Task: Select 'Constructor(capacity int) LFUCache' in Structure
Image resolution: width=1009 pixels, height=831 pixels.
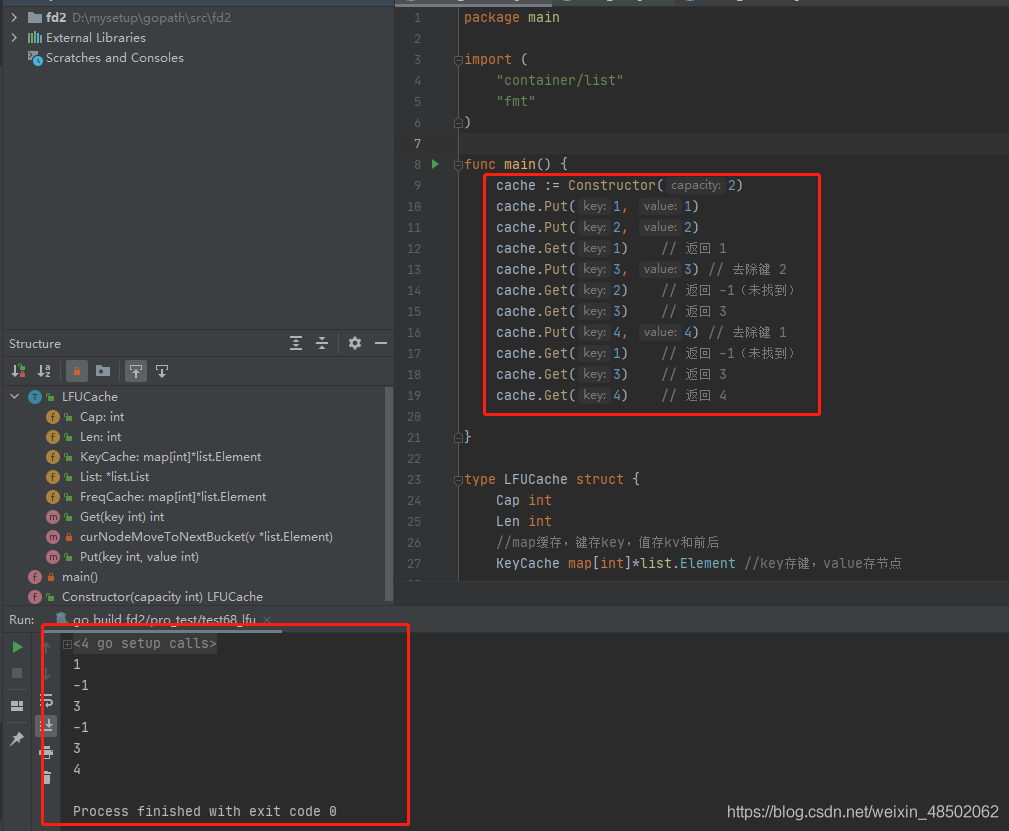Action: (162, 597)
